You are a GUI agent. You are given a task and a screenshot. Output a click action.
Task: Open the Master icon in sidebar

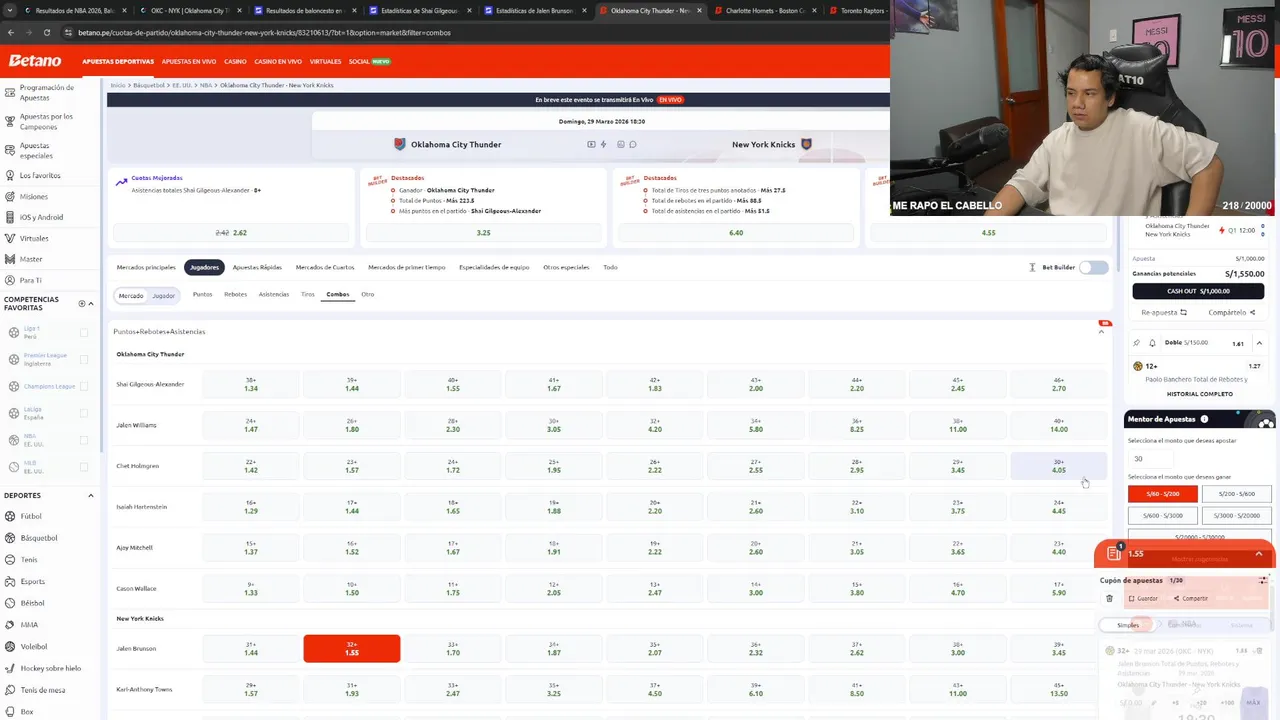click(x=10, y=259)
